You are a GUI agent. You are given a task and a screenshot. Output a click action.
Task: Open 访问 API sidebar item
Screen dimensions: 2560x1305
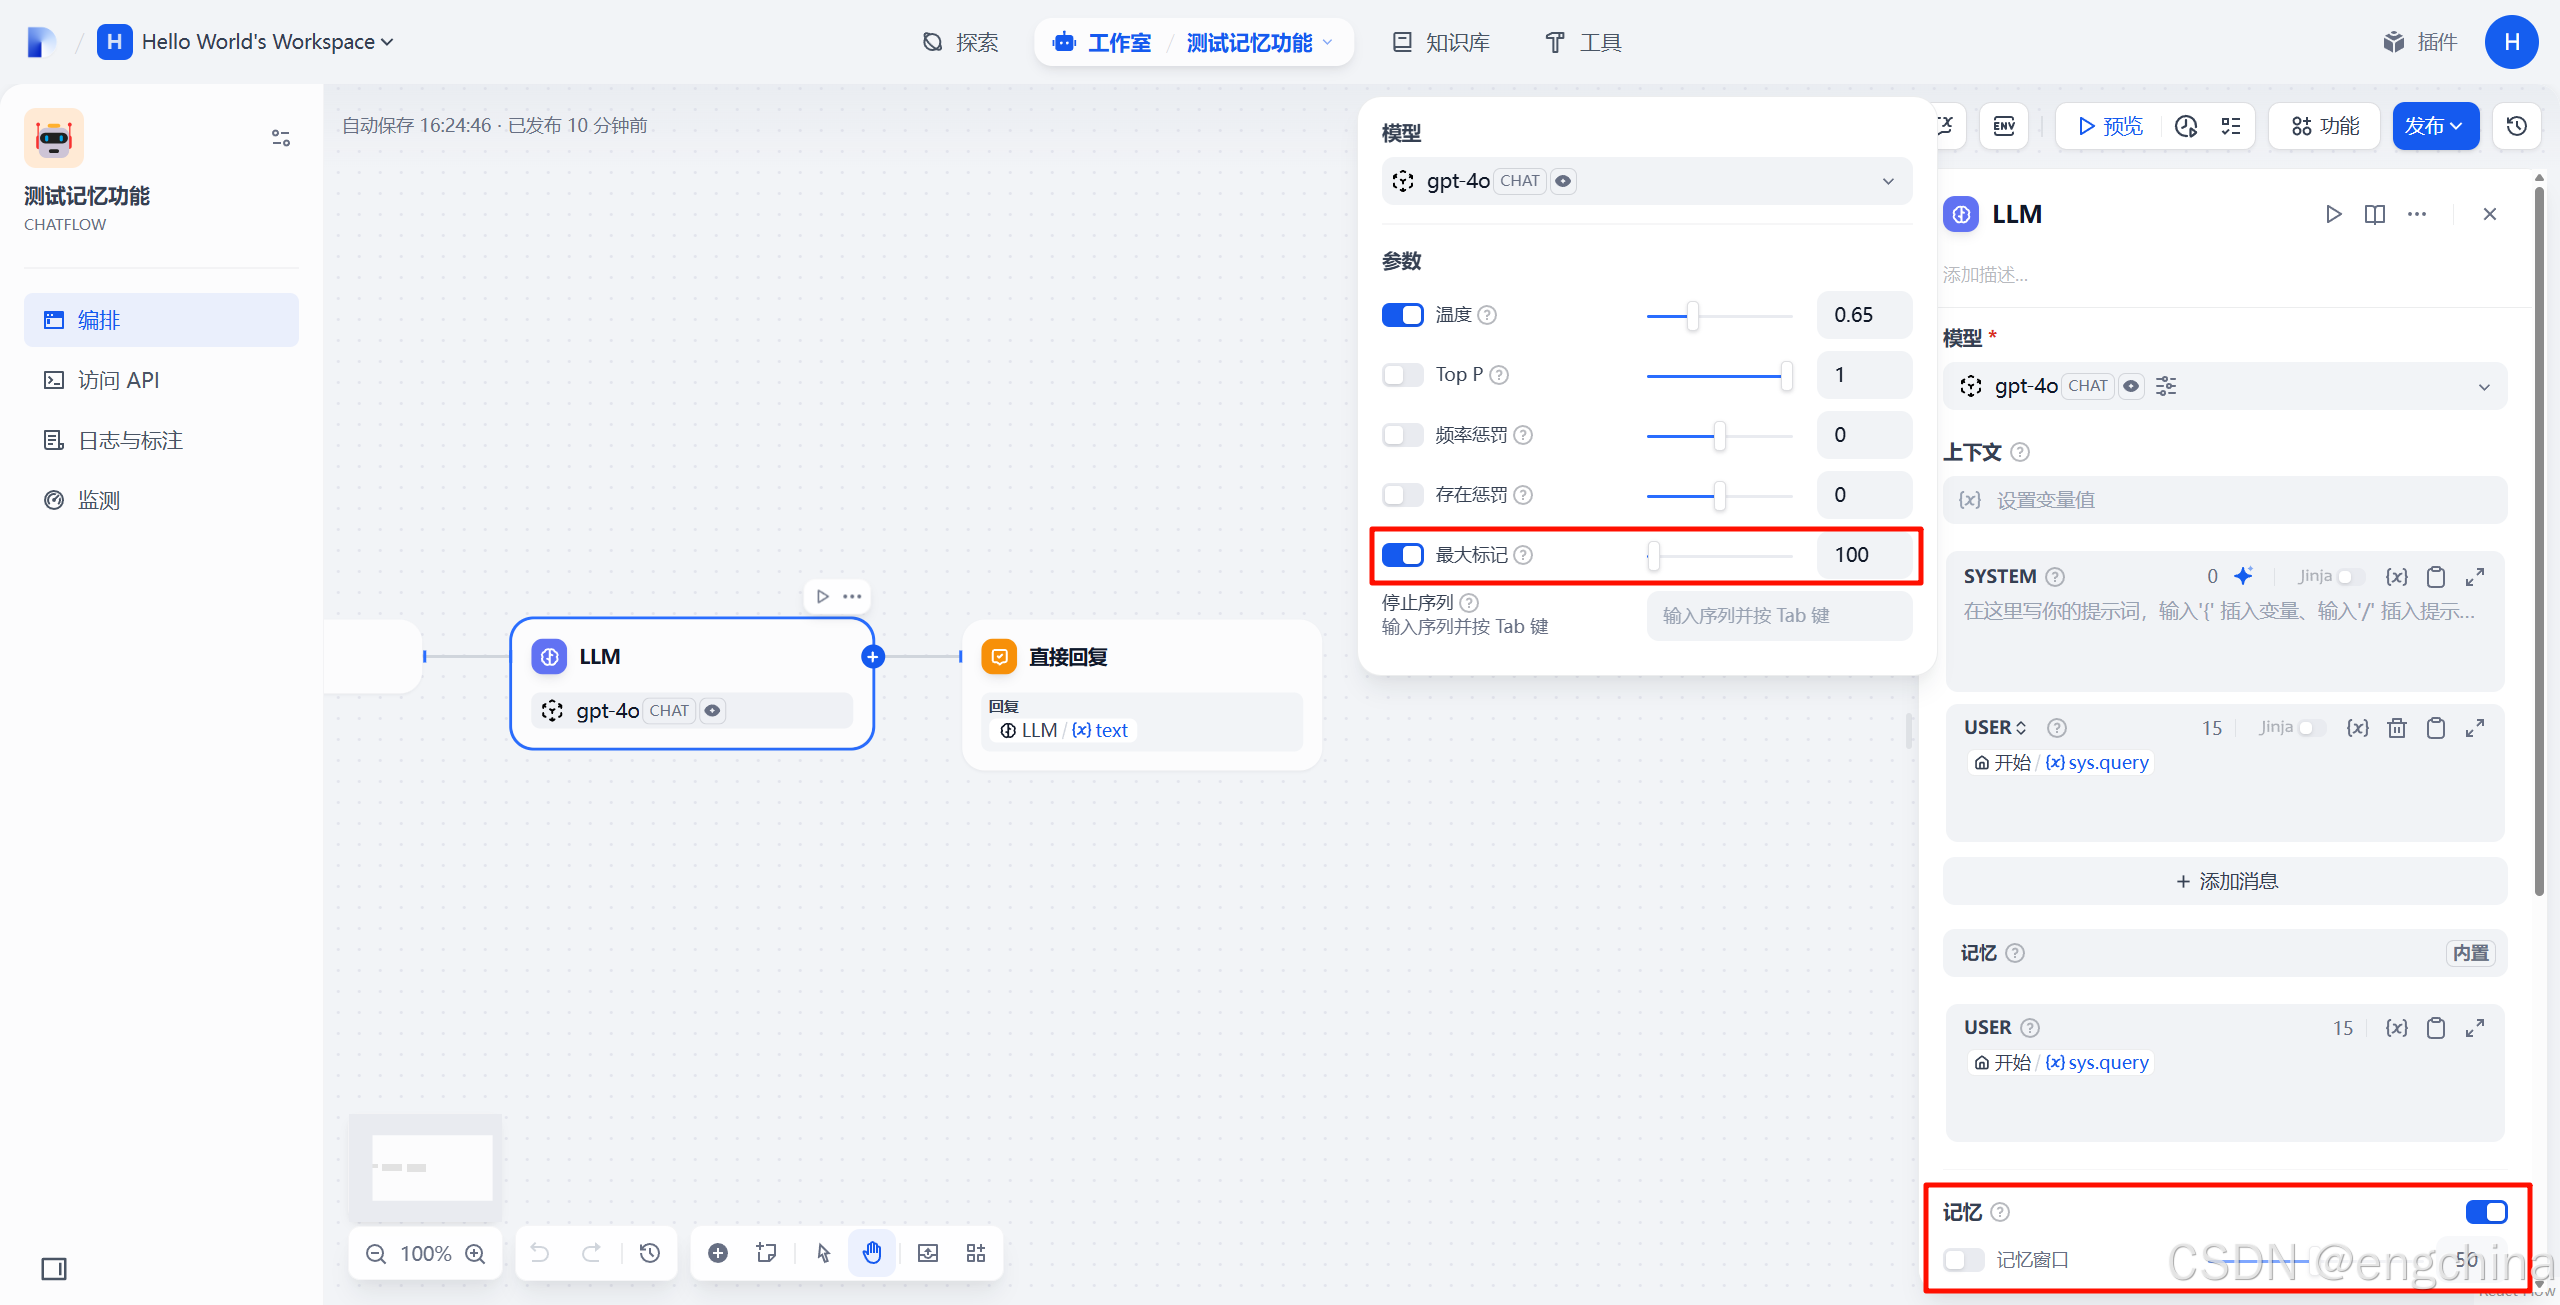pos(118,380)
